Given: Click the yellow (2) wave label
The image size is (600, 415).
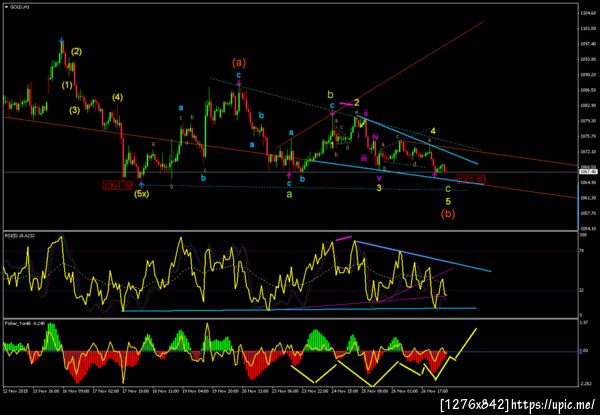Looking at the screenshot, I should tap(76, 52).
